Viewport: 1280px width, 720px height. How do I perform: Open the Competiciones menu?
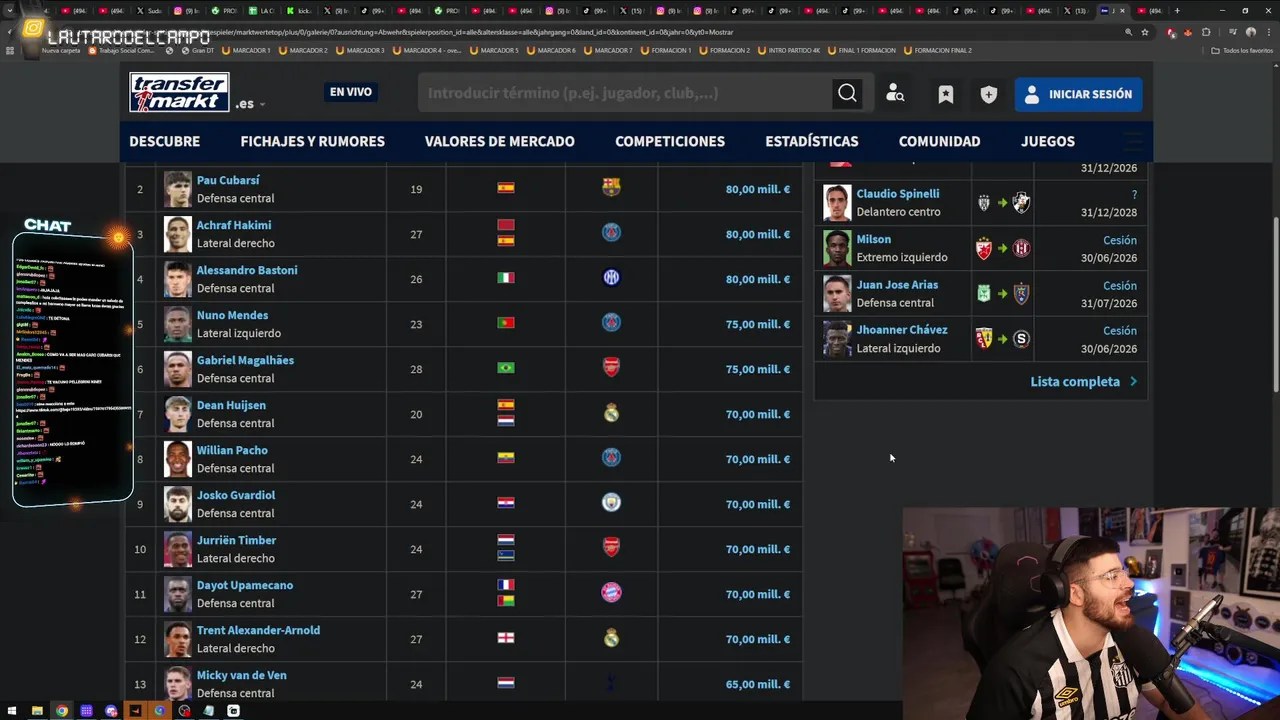tap(670, 141)
